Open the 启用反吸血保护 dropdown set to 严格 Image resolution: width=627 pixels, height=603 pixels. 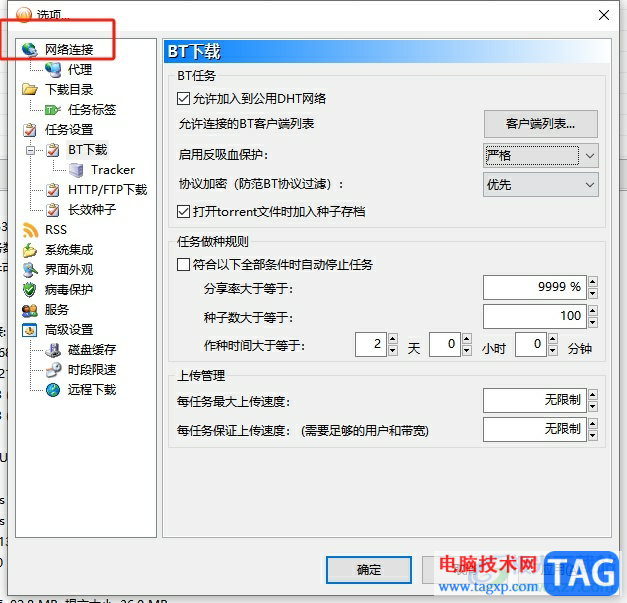(541, 156)
